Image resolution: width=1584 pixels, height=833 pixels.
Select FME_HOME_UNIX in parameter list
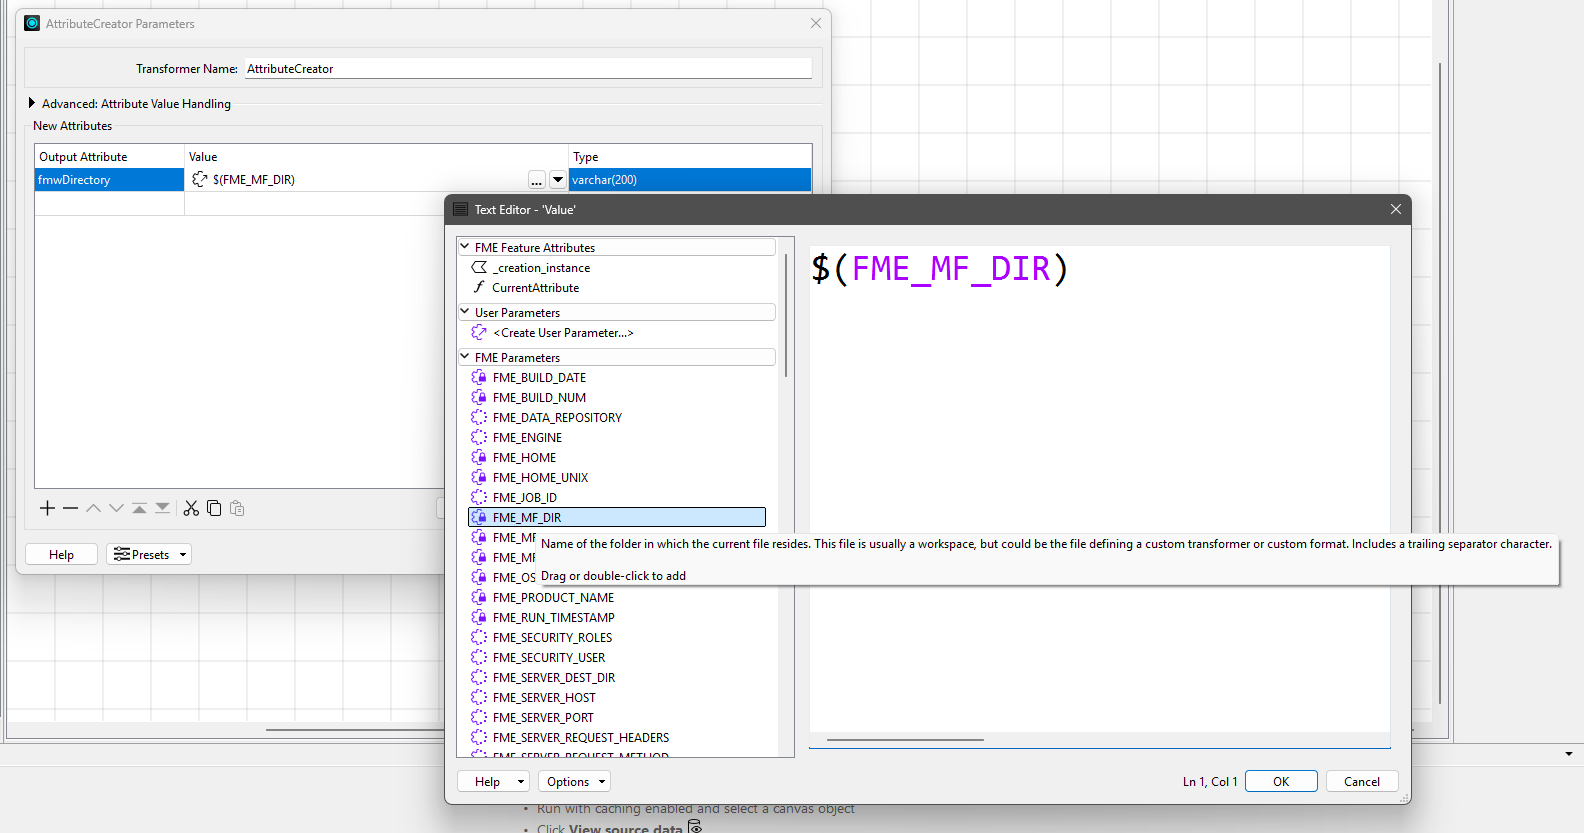coord(540,477)
